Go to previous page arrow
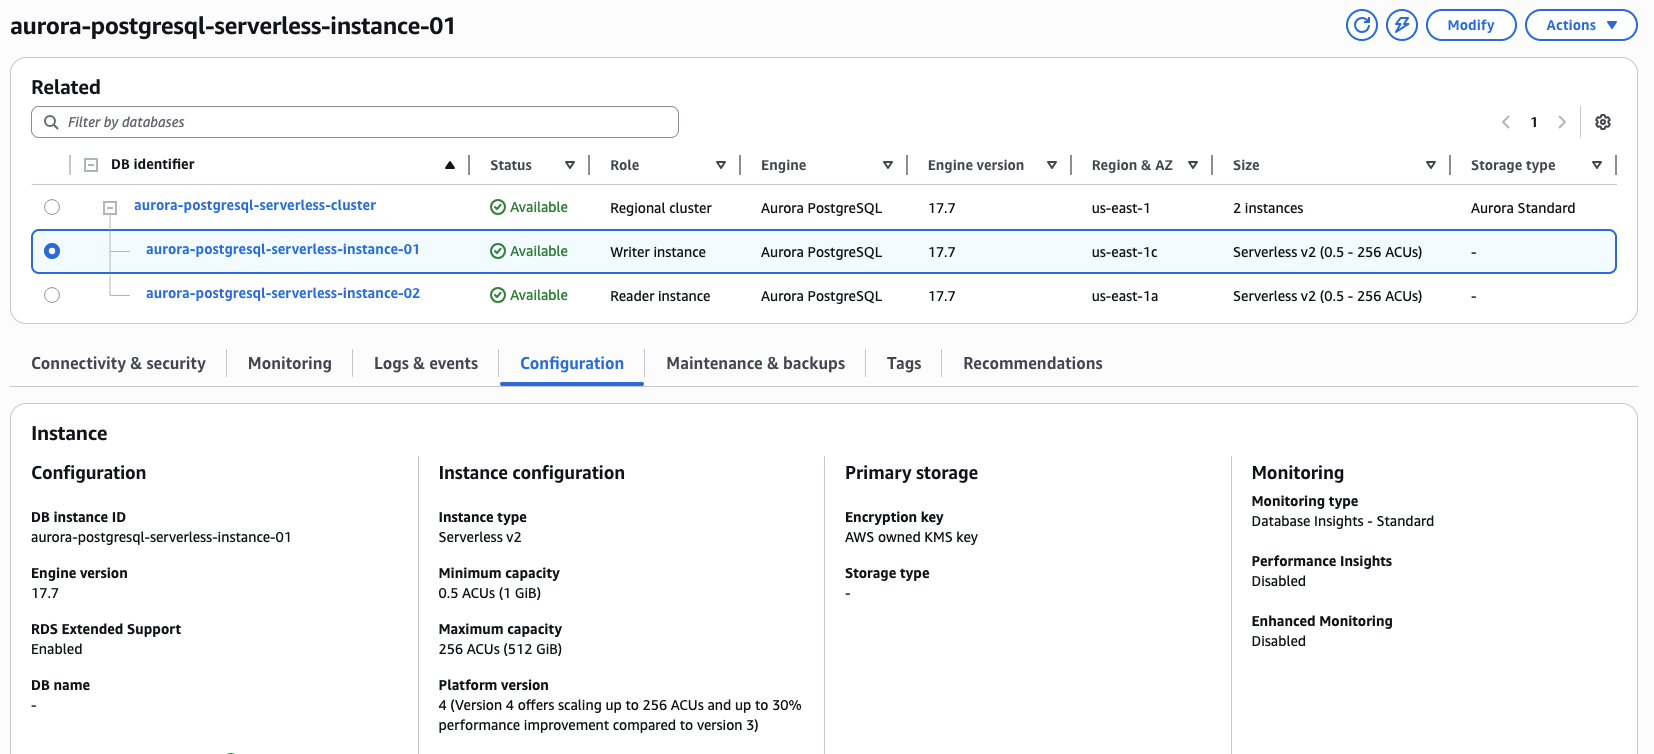 1506,122
